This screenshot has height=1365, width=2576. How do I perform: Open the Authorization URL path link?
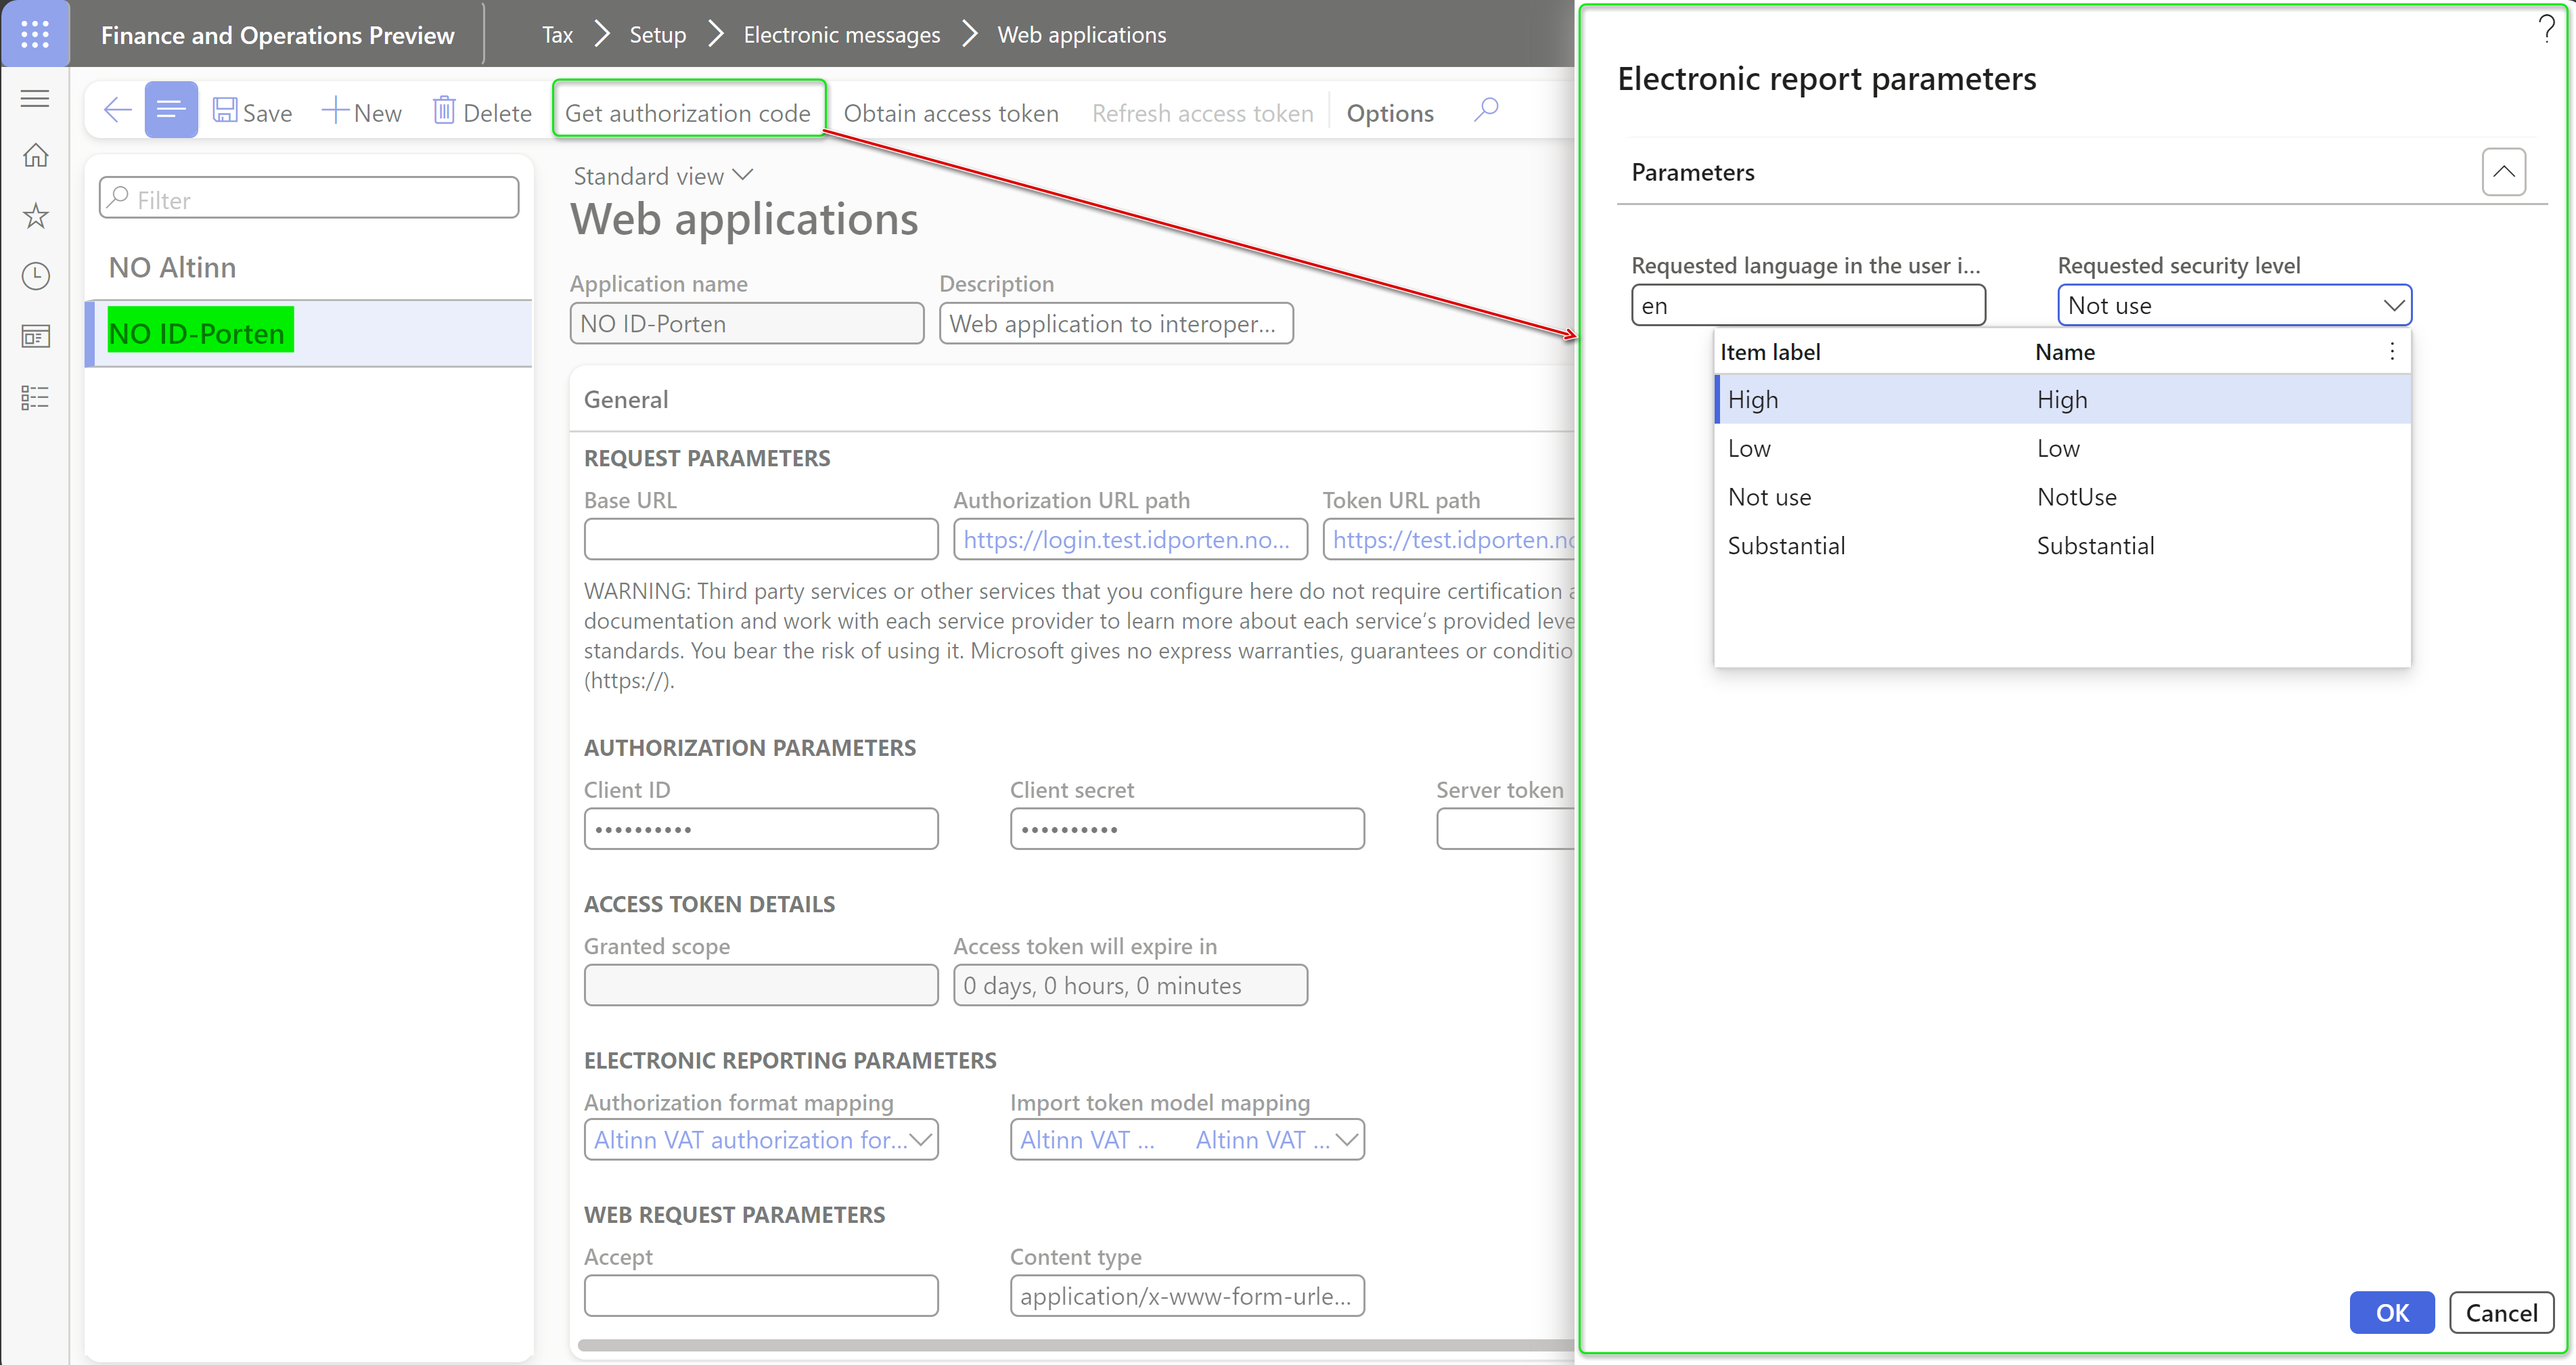click(x=1126, y=540)
